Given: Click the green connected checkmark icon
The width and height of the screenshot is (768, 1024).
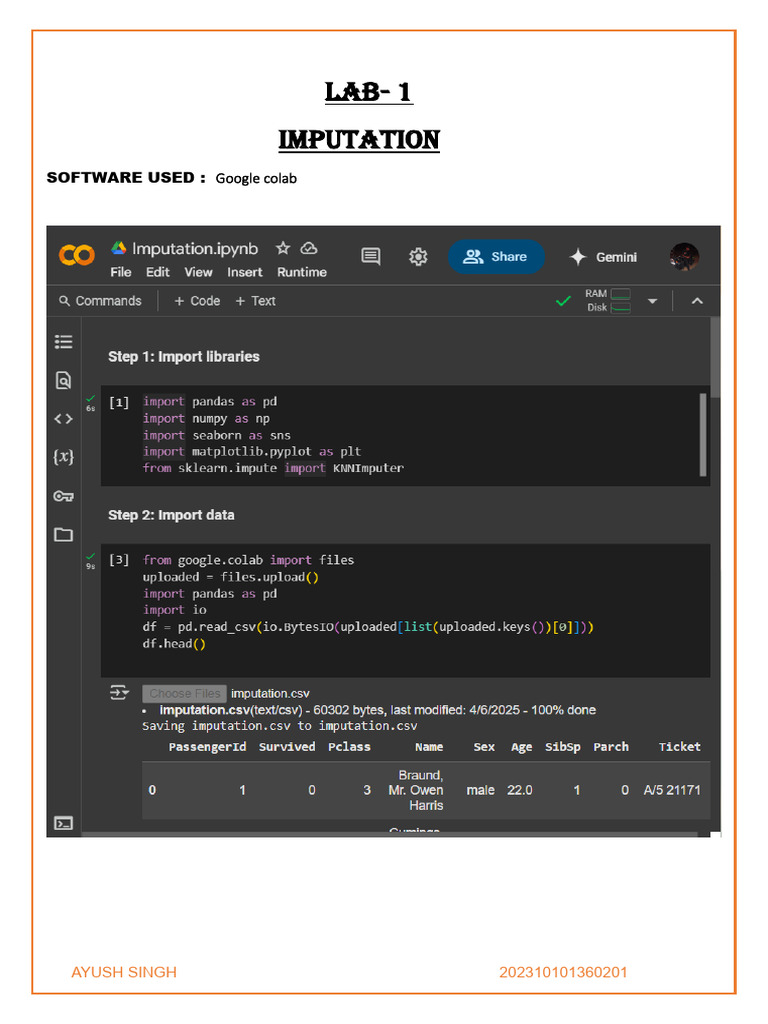Looking at the screenshot, I should 563,301.
